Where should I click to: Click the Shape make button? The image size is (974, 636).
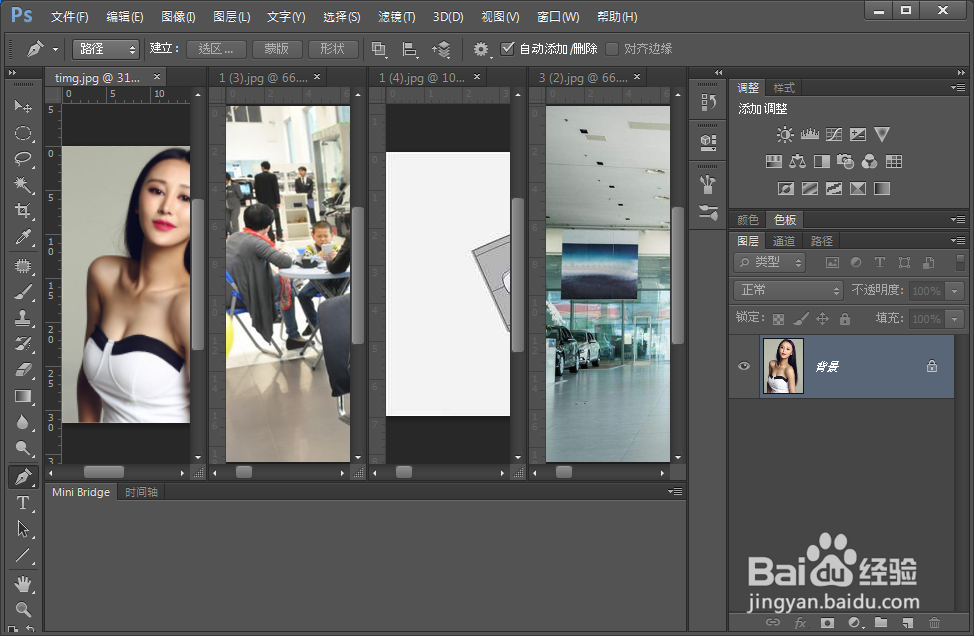[332, 49]
